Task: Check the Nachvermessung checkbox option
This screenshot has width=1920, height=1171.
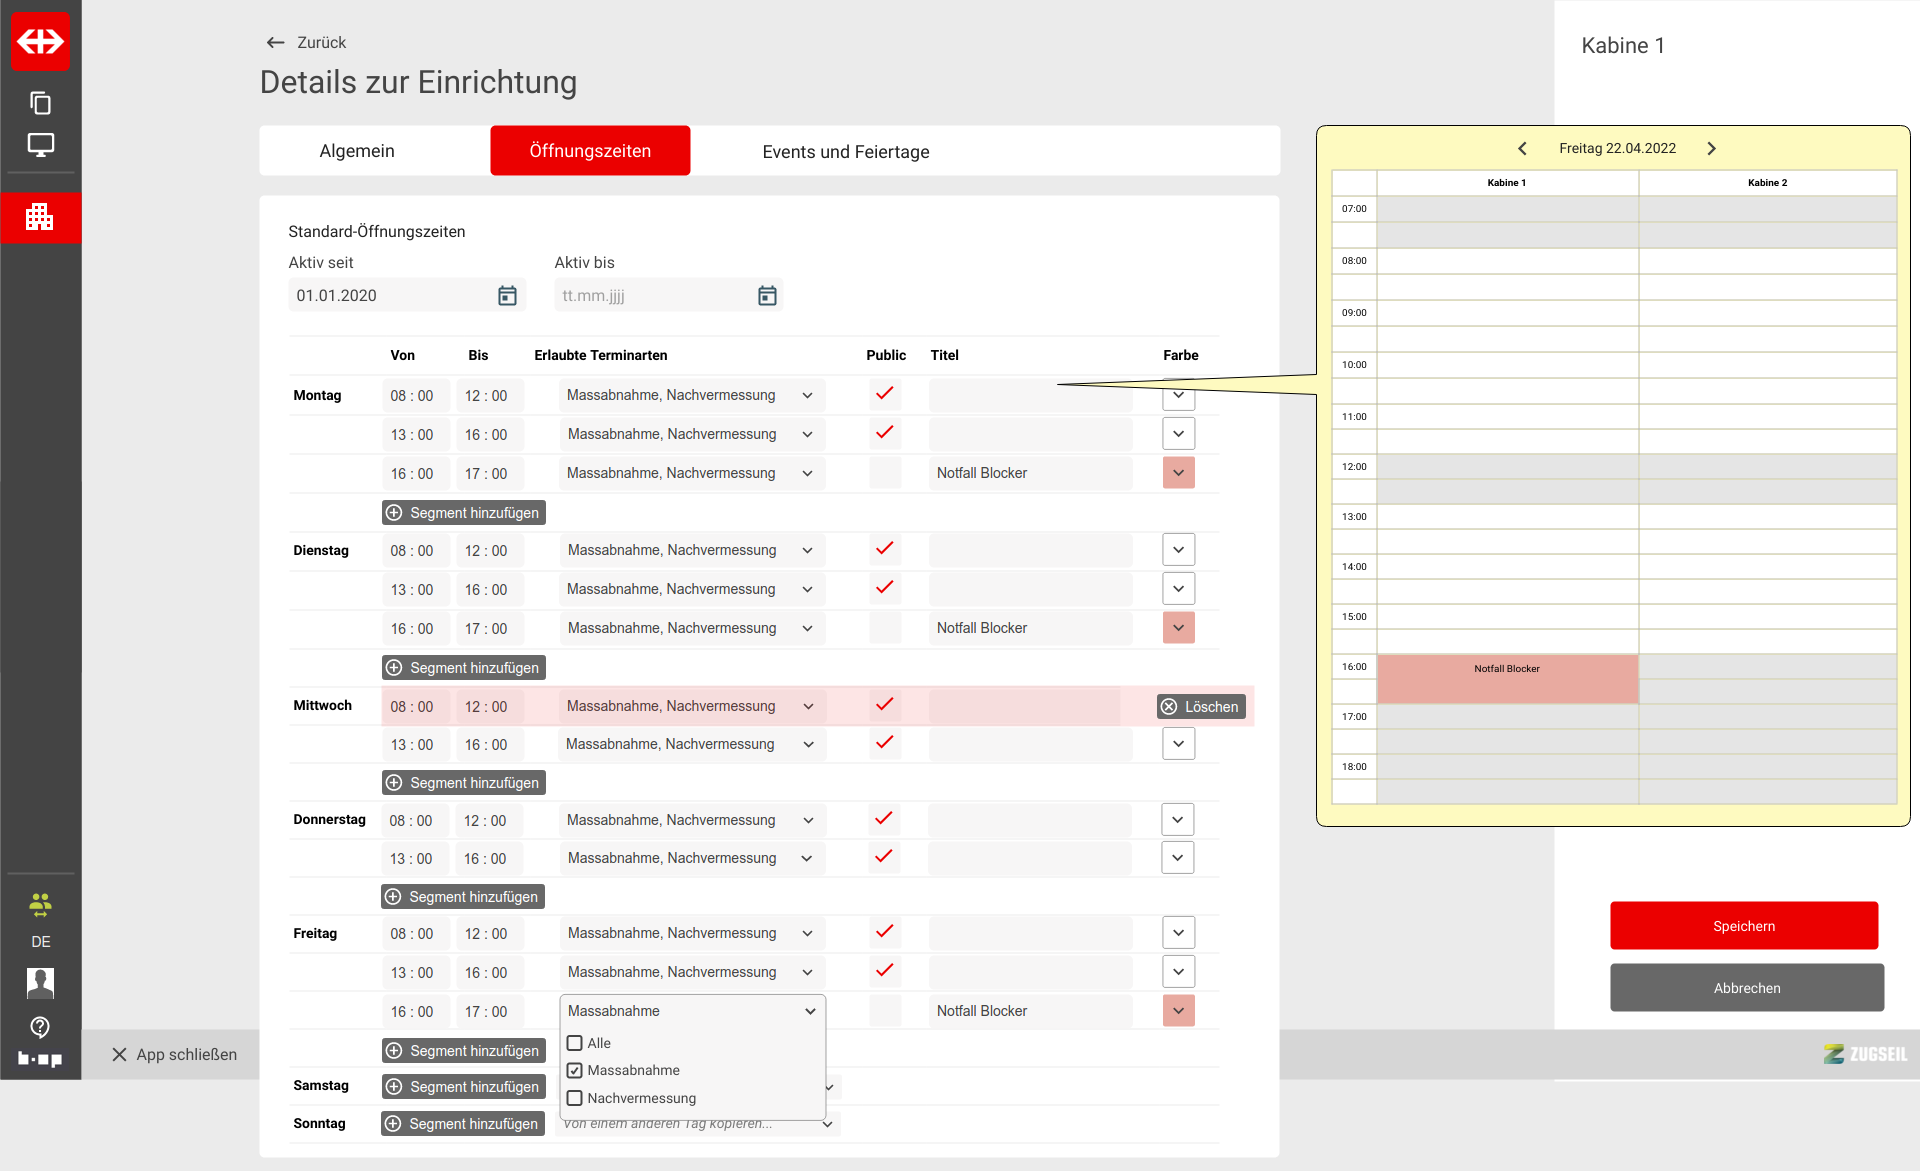Action: pos(575,1098)
